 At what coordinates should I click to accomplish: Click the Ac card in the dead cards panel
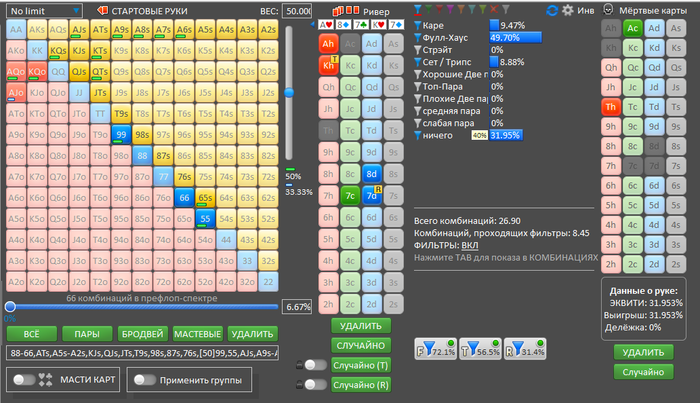click(x=633, y=28)
